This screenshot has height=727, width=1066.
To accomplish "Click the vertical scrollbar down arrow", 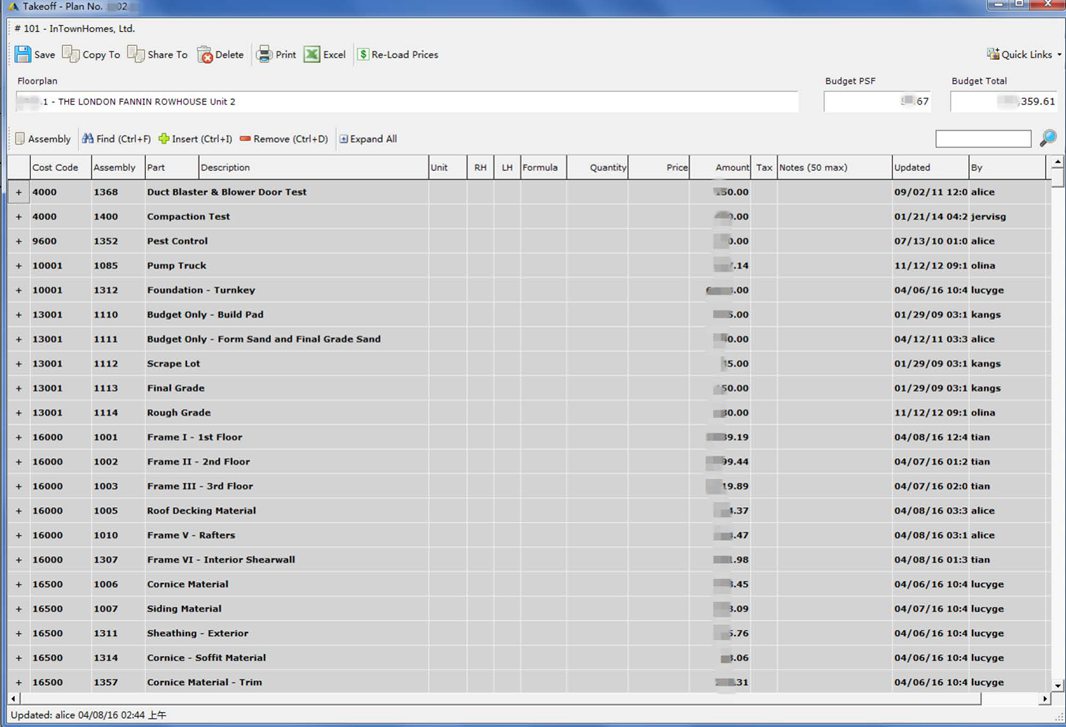I will (x=1058, y=687).
